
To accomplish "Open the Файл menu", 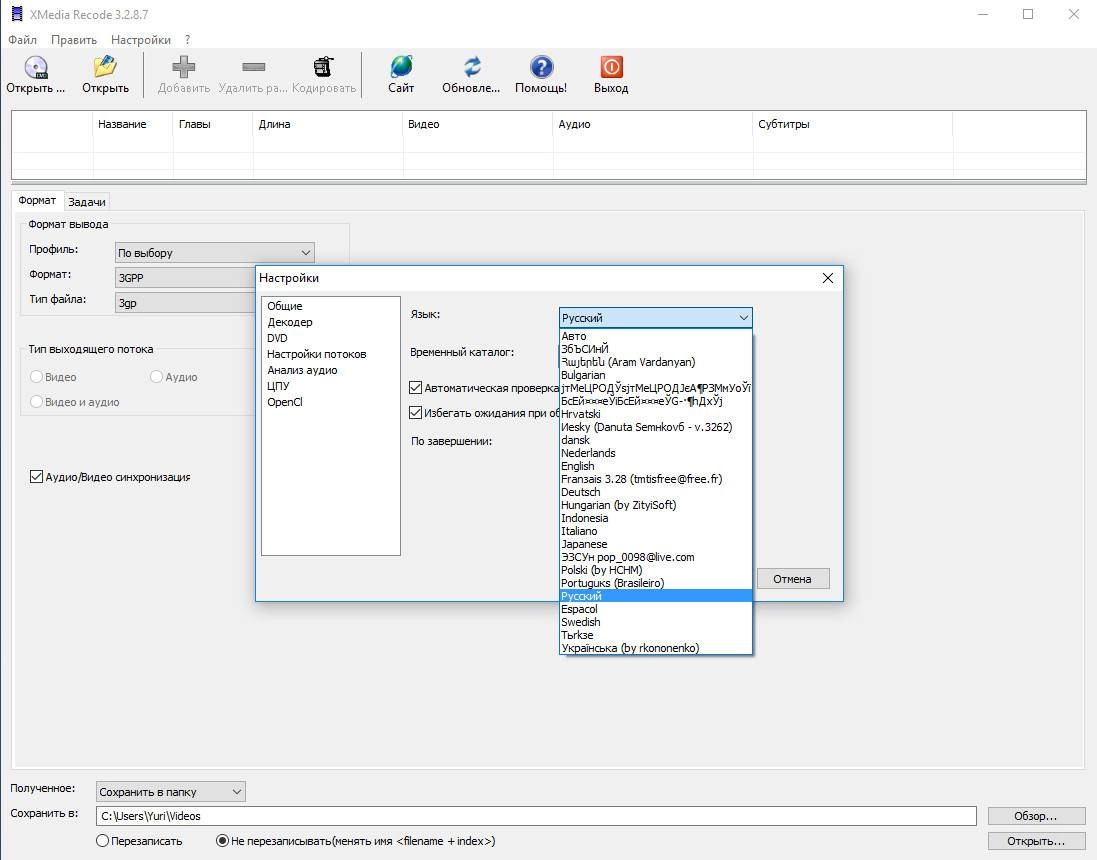I will pyautogui.click(x=22, y=40).
